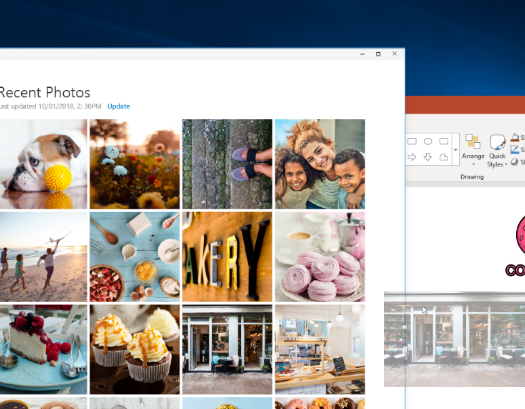Image resolution: width=525 pixels, height=409 pixels.
Task: Select the berry cheesecake slice photo
Action: click(x=44, y=349)
